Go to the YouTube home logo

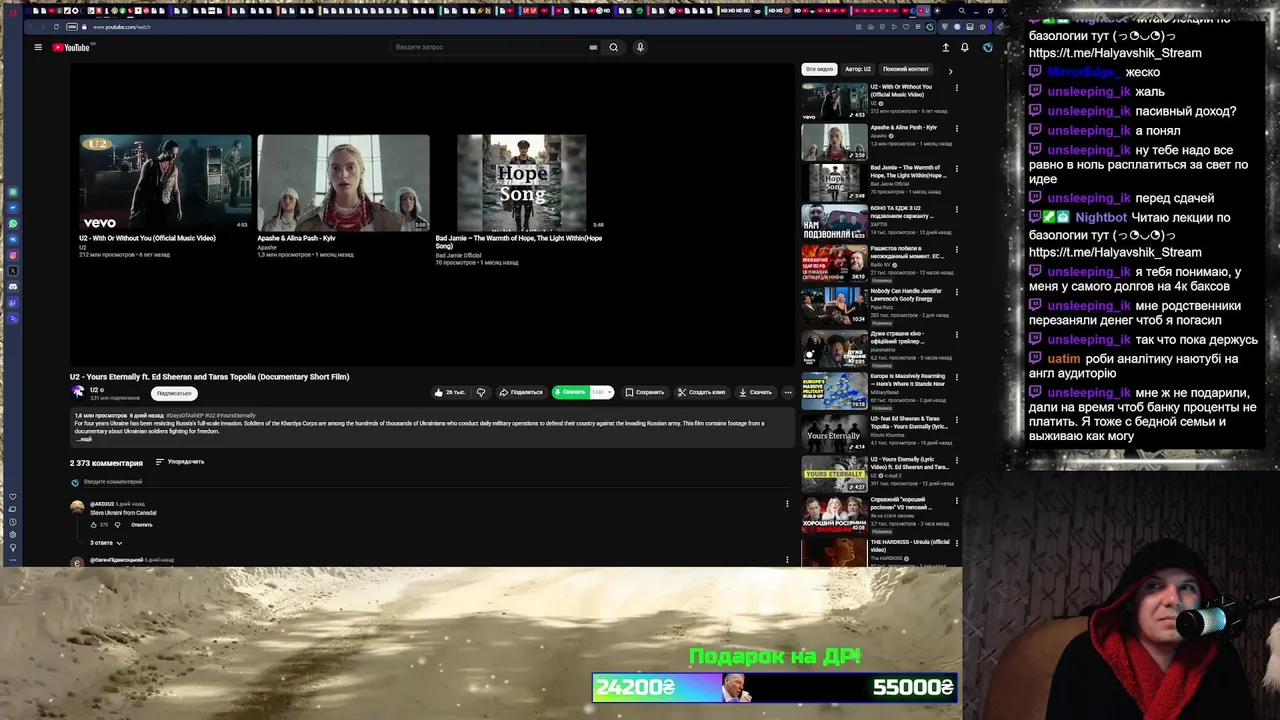coord(71,47)
